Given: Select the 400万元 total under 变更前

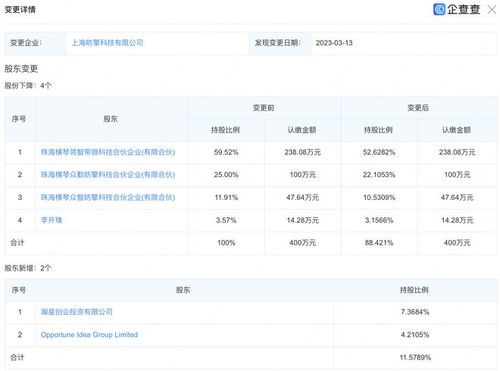Looking at the screenshot, I should [x=302, y=243].
